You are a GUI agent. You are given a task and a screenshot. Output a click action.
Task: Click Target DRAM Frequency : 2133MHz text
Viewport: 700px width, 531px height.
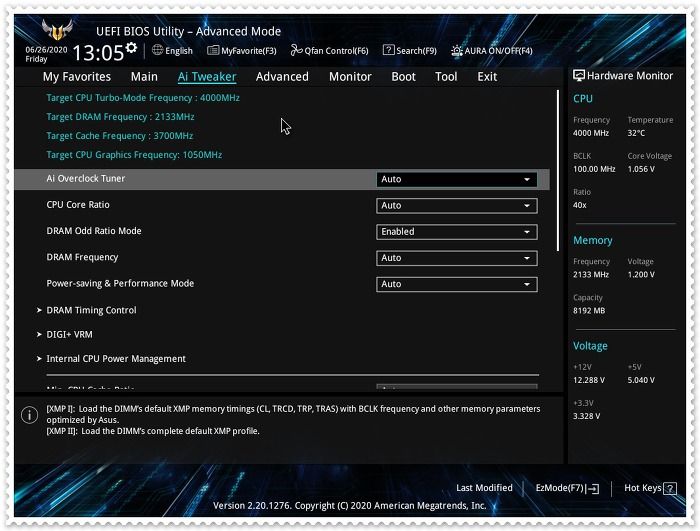121,117
